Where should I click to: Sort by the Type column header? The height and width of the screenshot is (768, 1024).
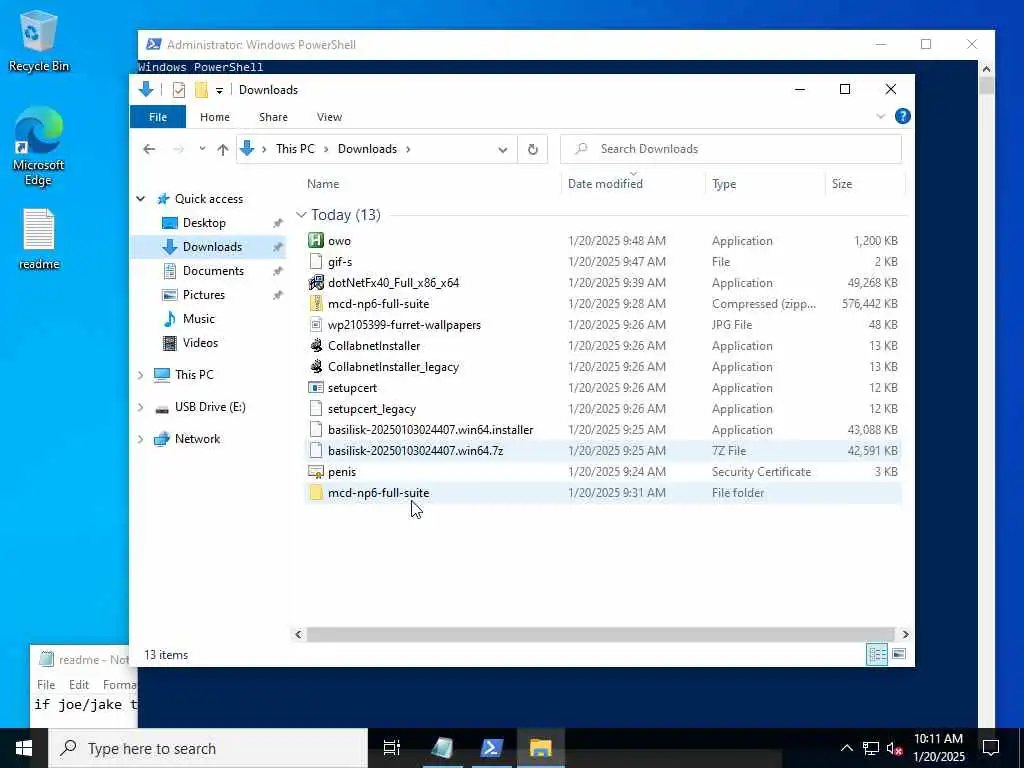(x=765, y=184)
